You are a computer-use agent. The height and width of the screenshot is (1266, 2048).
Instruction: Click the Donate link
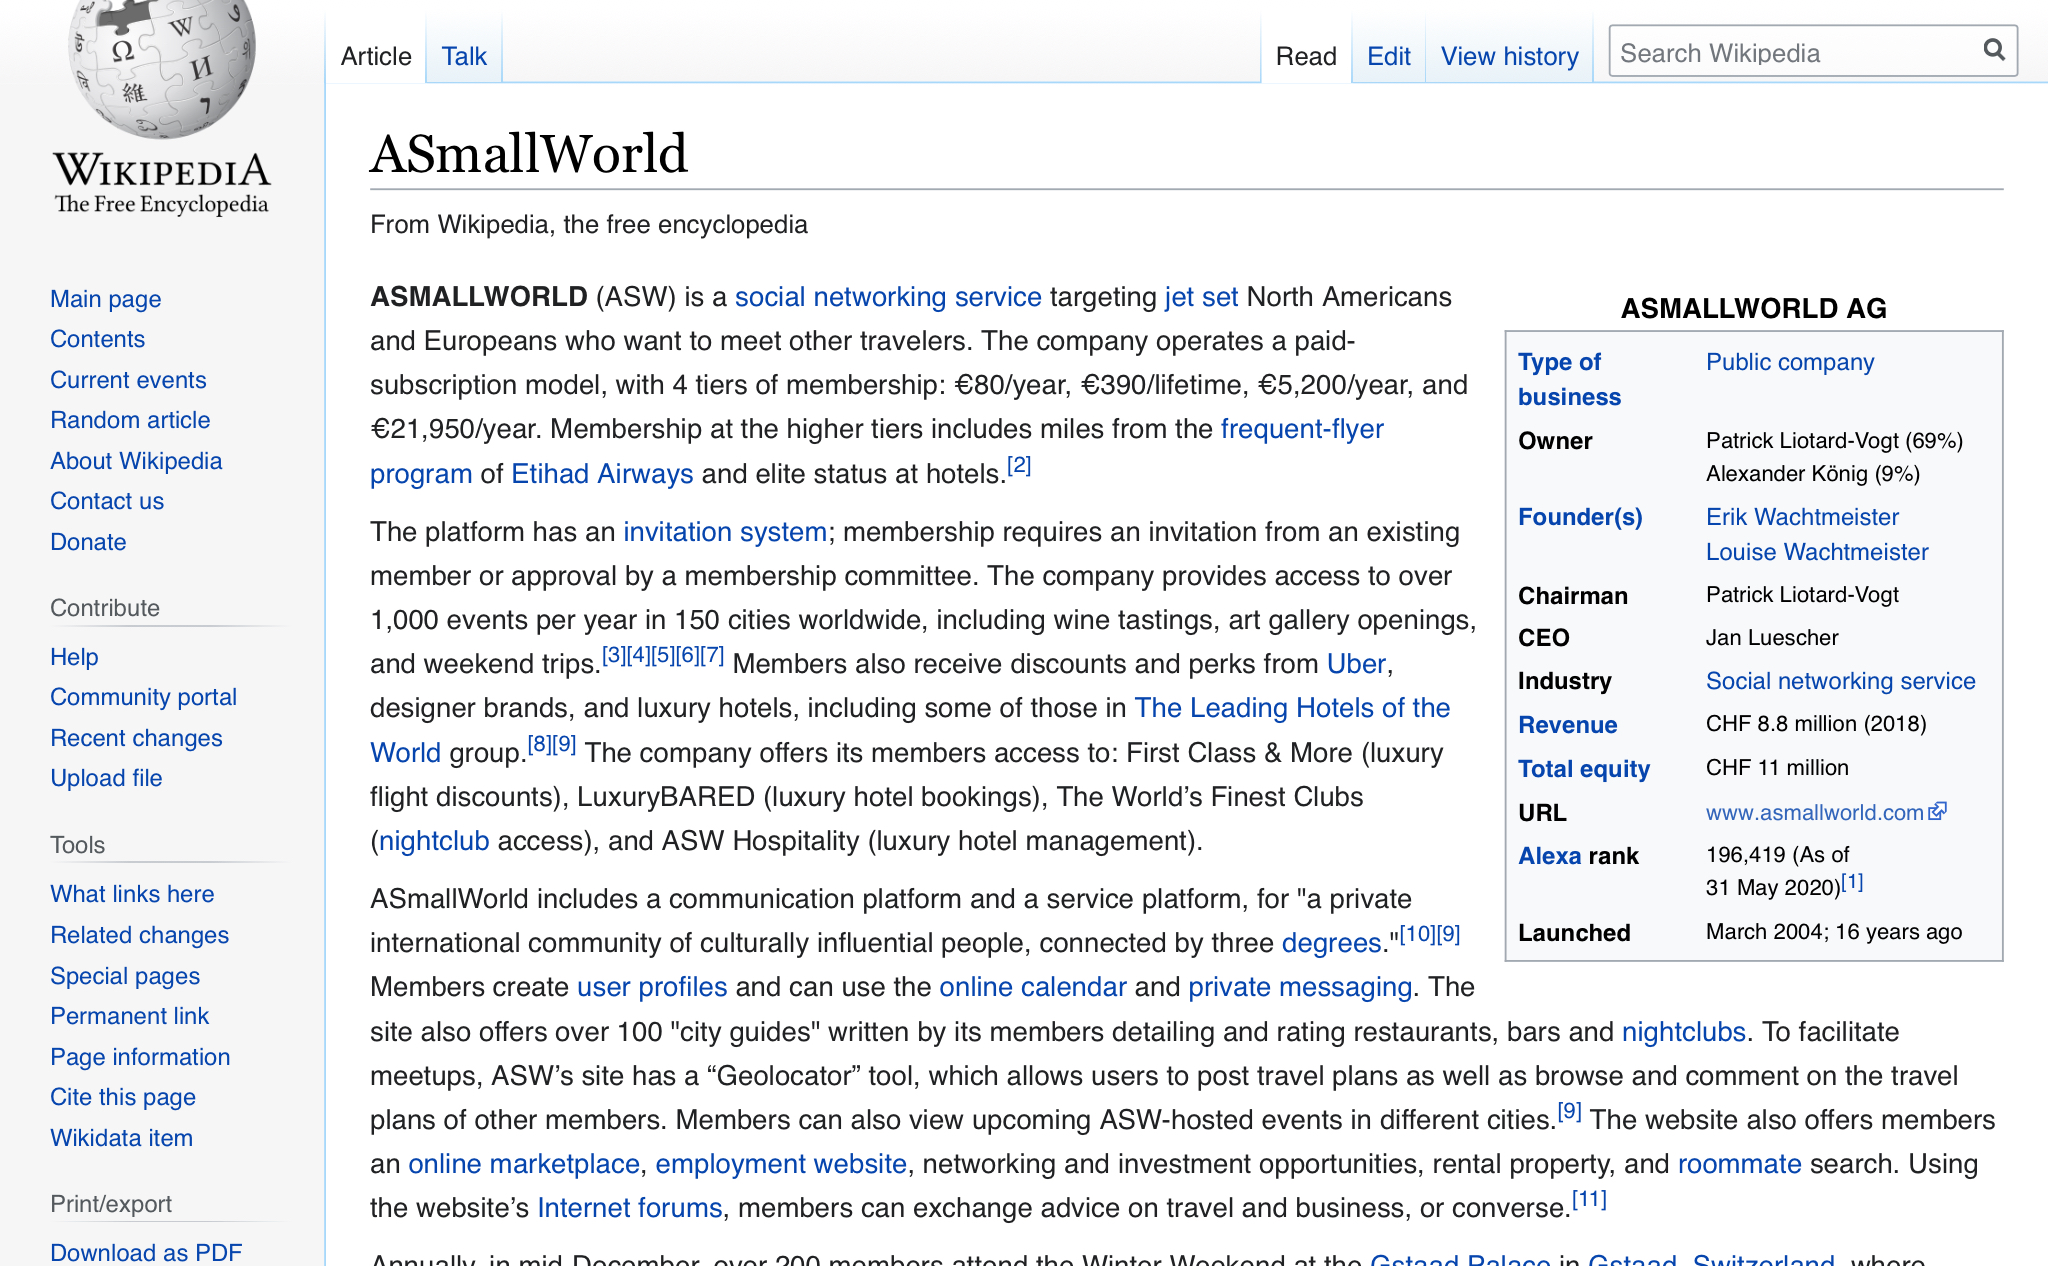(x=88, y=542)
